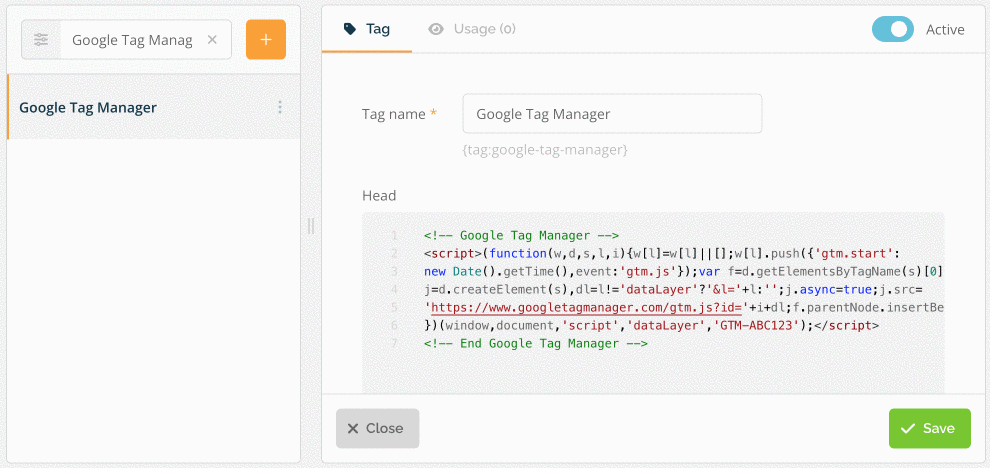The image size is (990, 468).
Task: Switch to the Usage (0) tab
Action: point(472,29)
